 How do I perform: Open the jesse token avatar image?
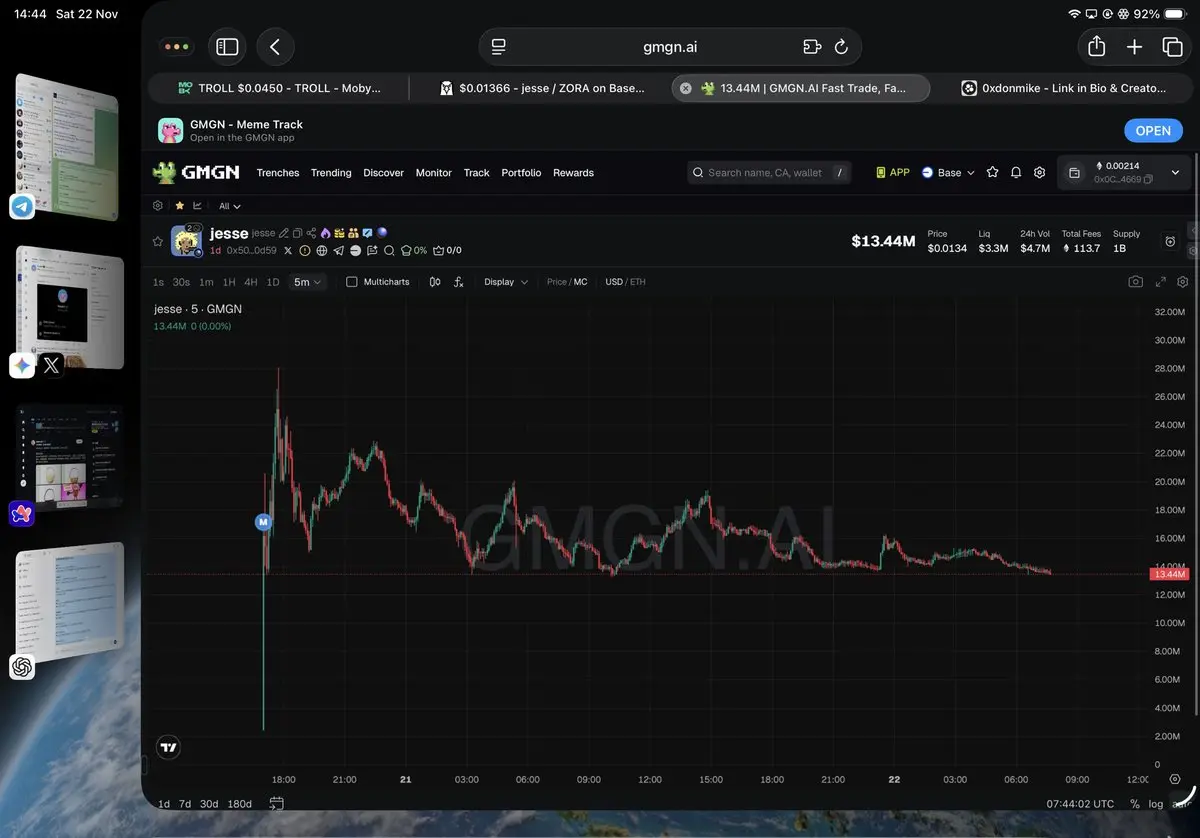click(187, 241)
